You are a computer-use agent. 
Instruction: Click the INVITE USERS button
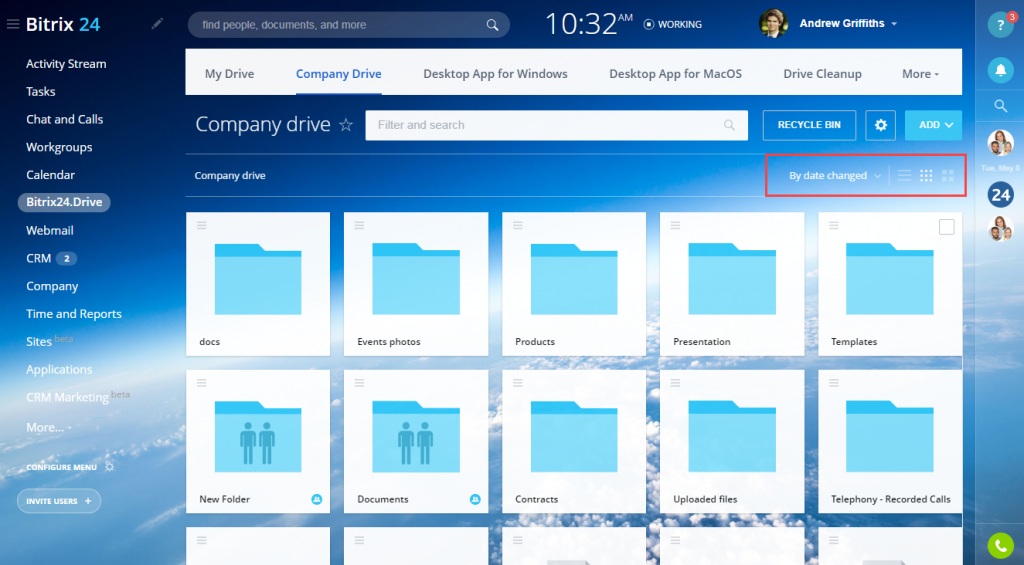point(59,501)
